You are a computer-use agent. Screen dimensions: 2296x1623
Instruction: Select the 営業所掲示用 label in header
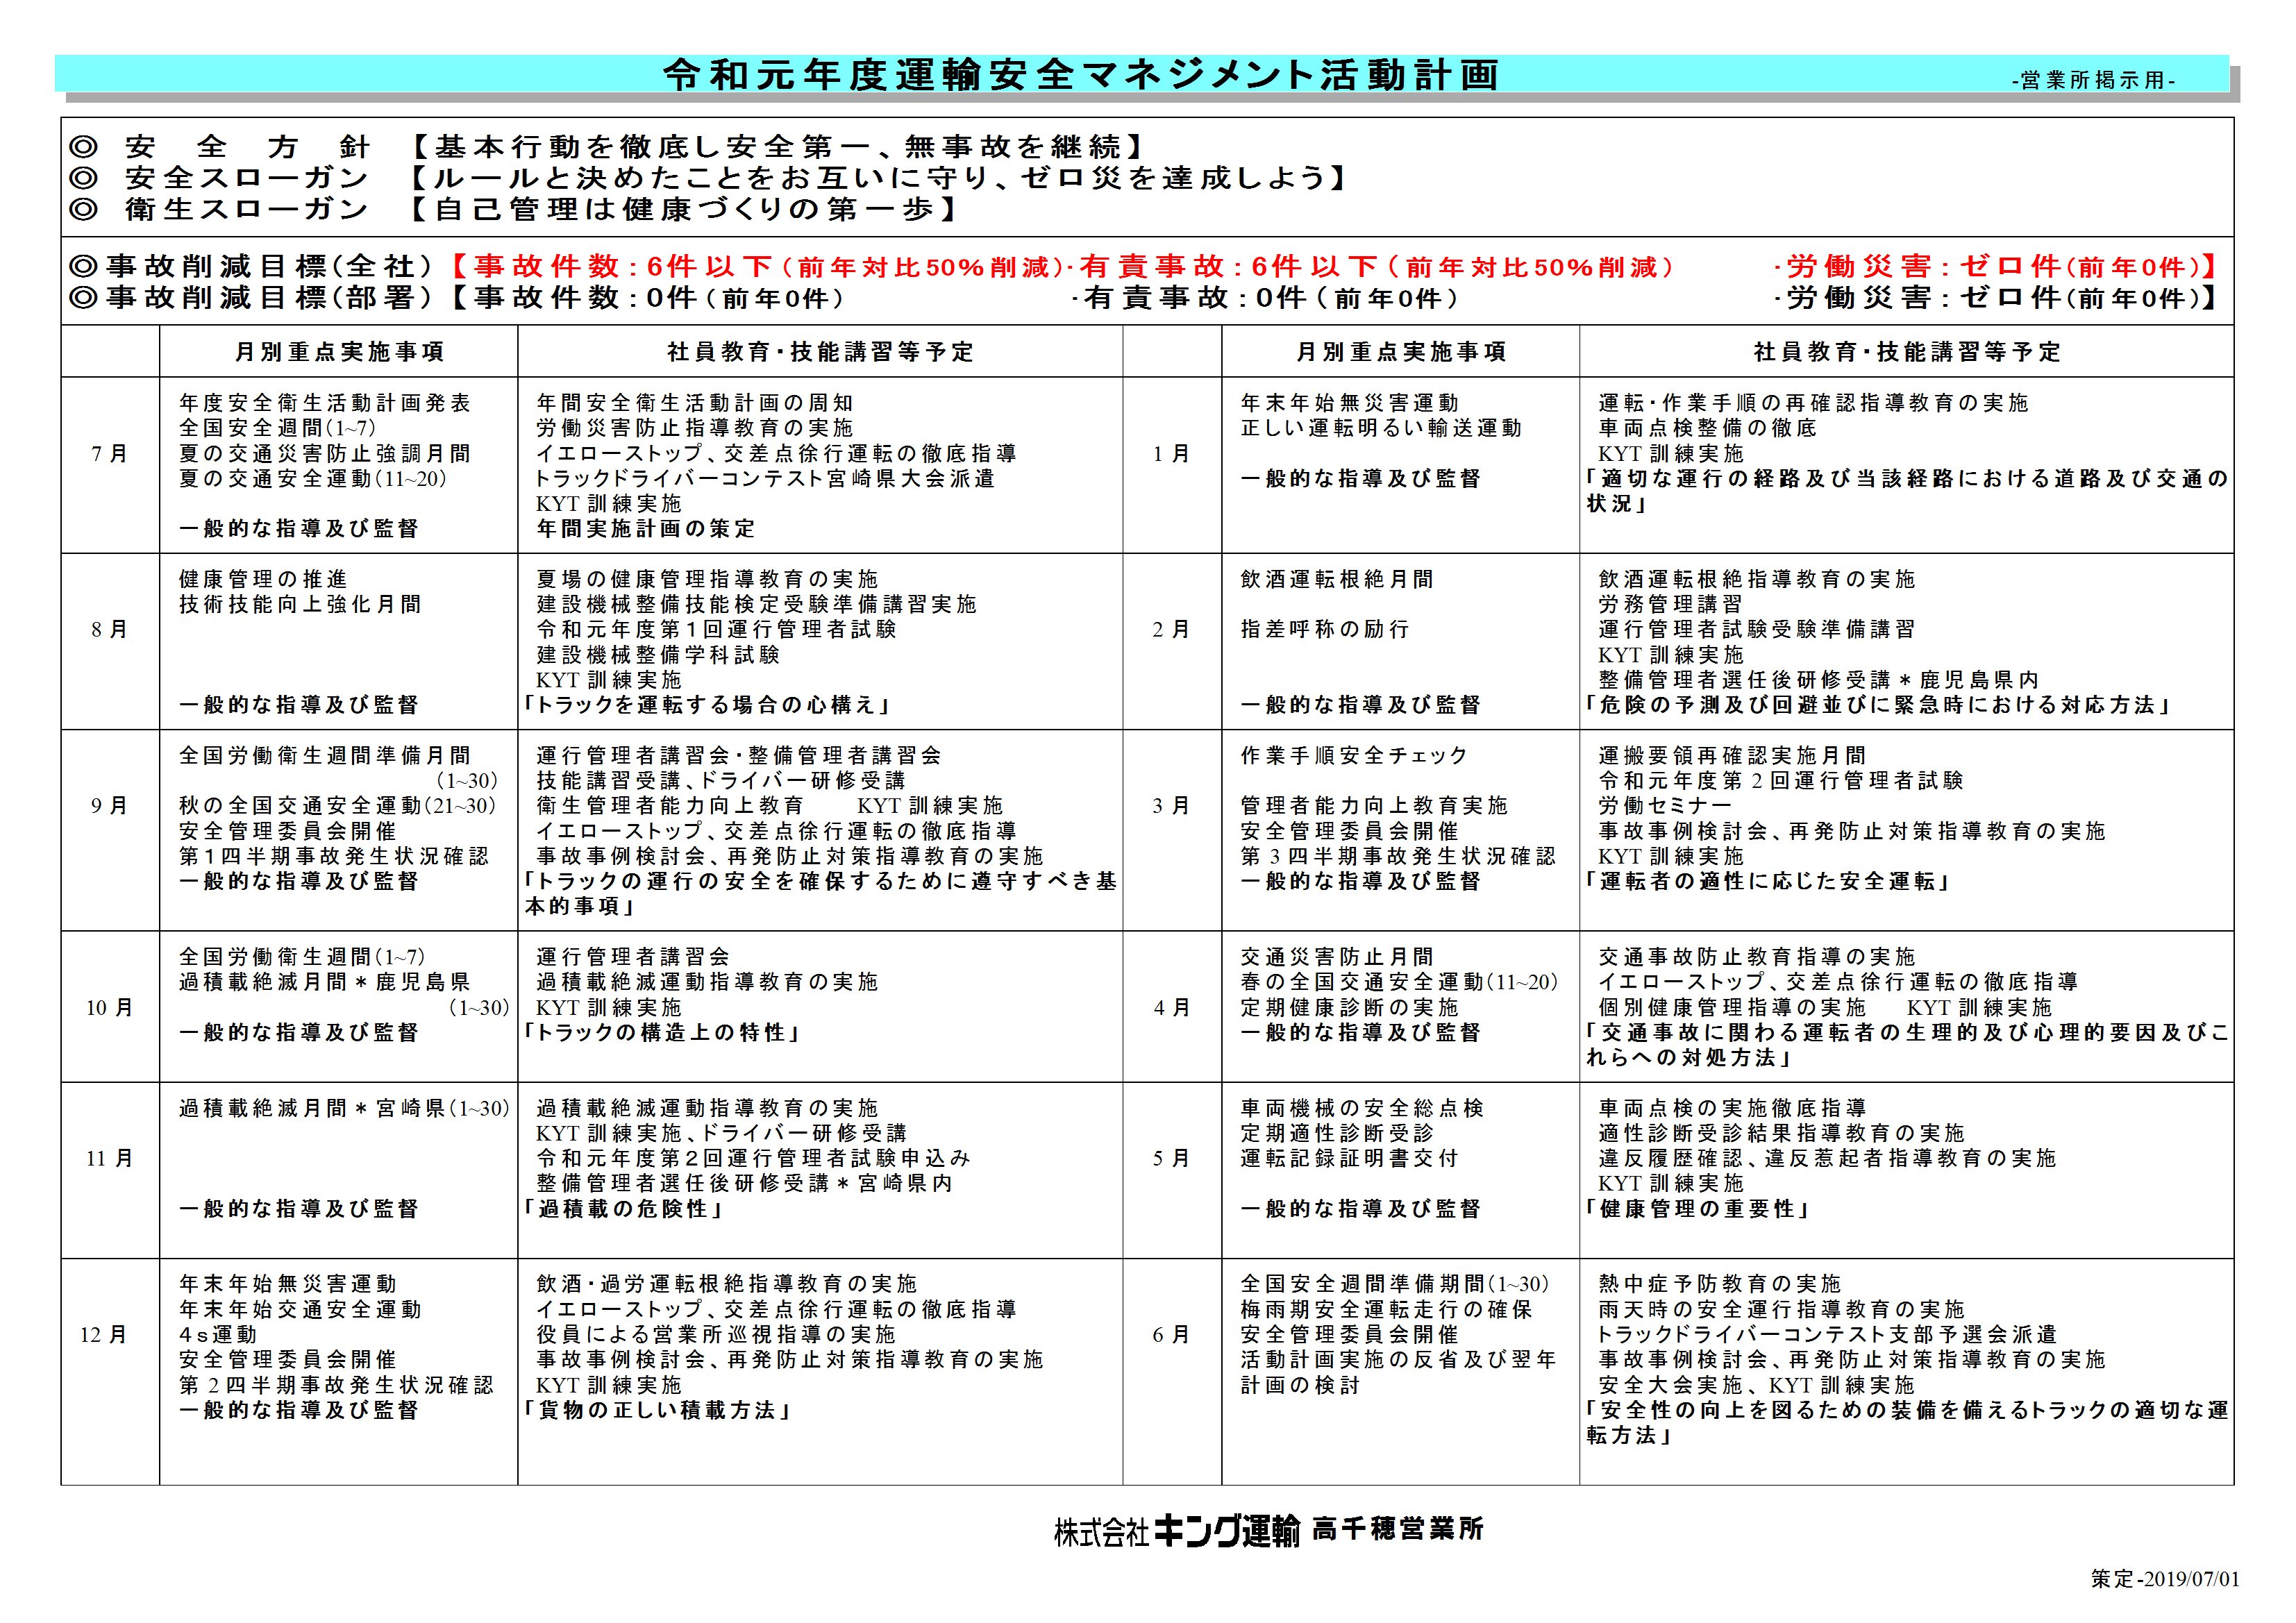pos(2093,81)
